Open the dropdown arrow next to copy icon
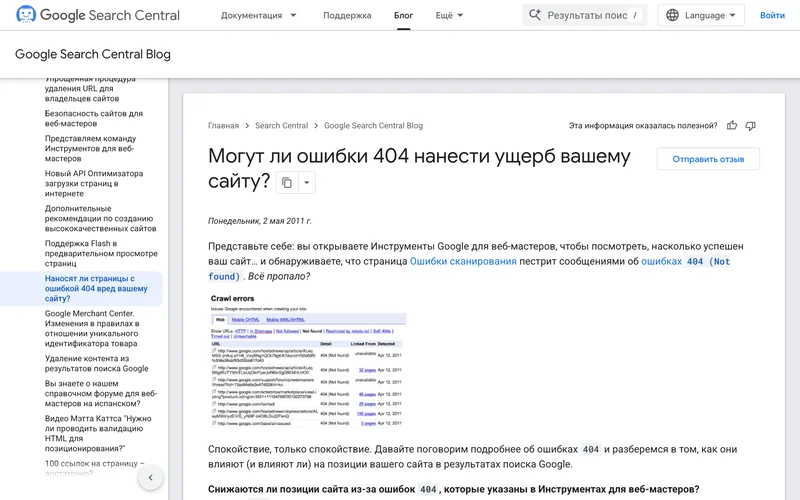Screen dimensions: 800x500 307,182
